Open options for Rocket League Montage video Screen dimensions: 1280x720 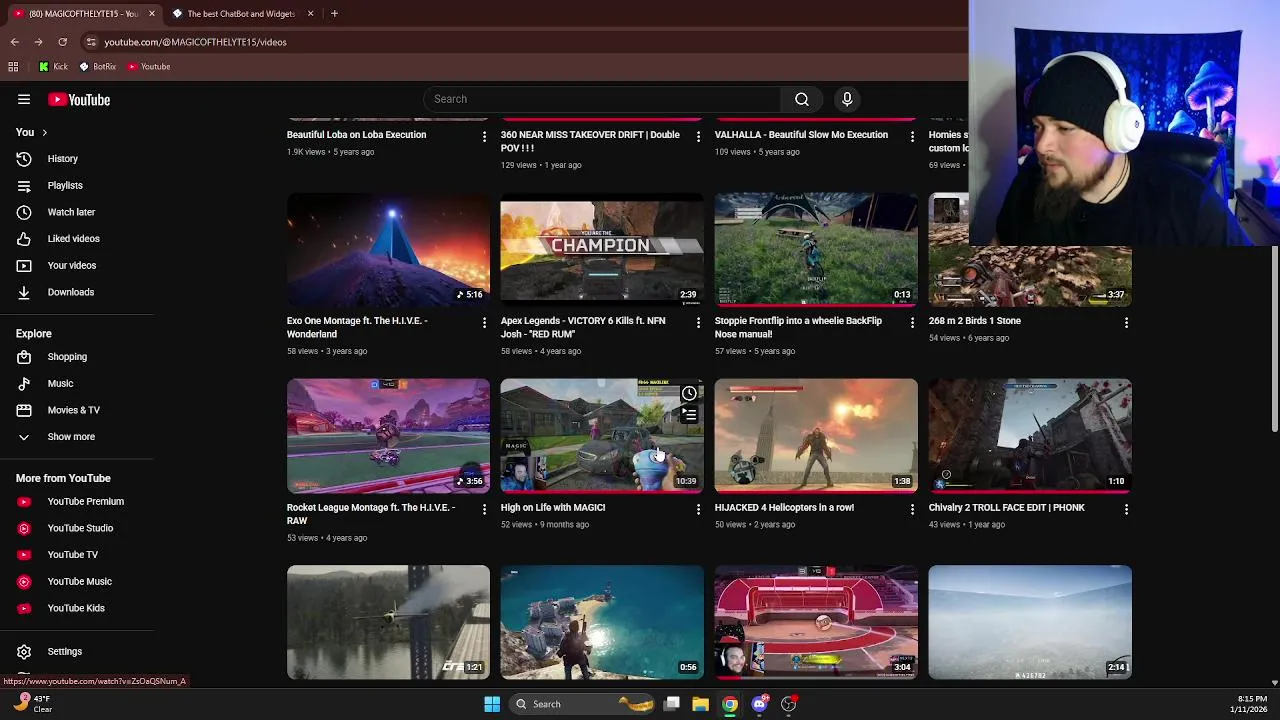pos(484,509)
